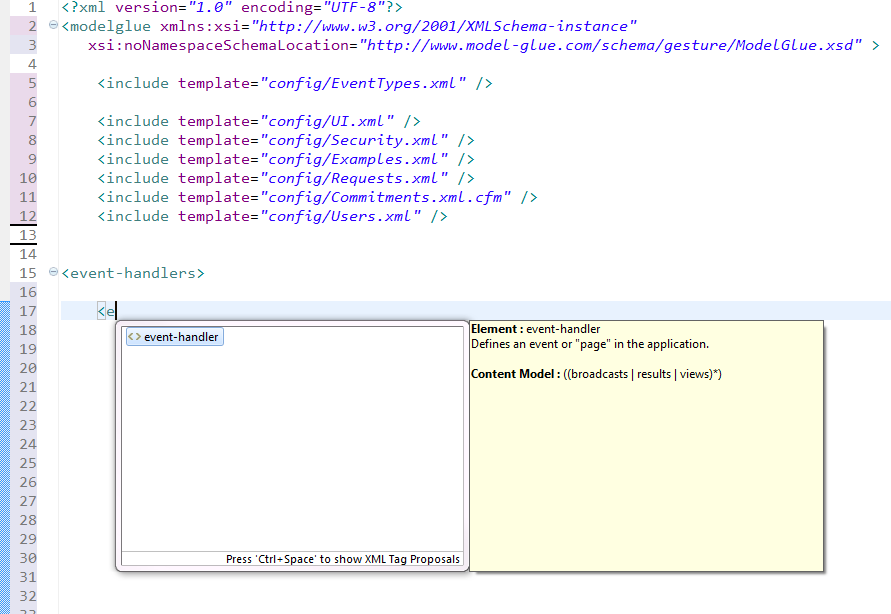
Task: Collapse the event-handlers fold marker
Action: point(53,272)
